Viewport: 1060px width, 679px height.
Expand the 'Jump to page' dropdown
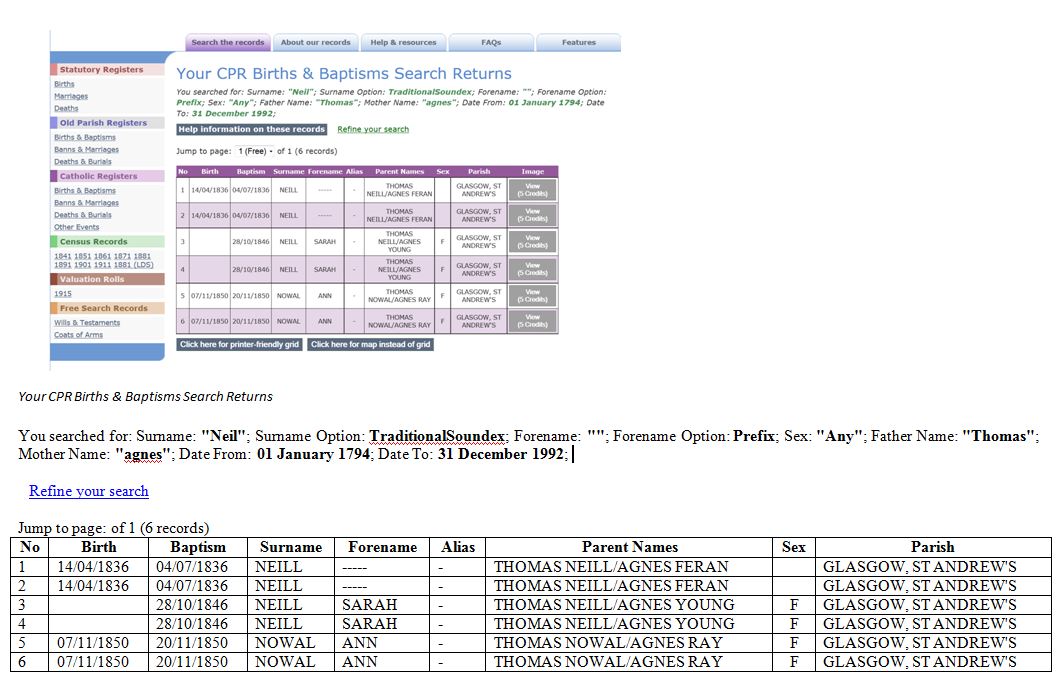pyautogui.click(x=256, y=151)
